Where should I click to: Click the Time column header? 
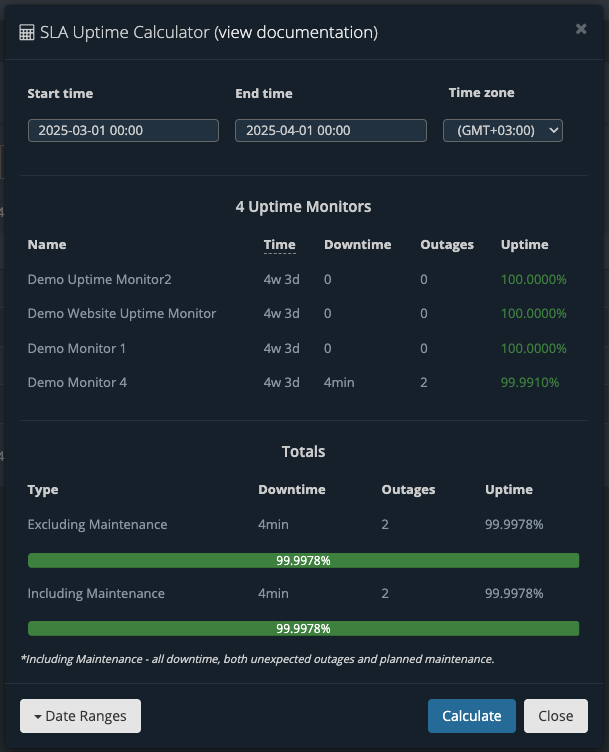point(280,245)
